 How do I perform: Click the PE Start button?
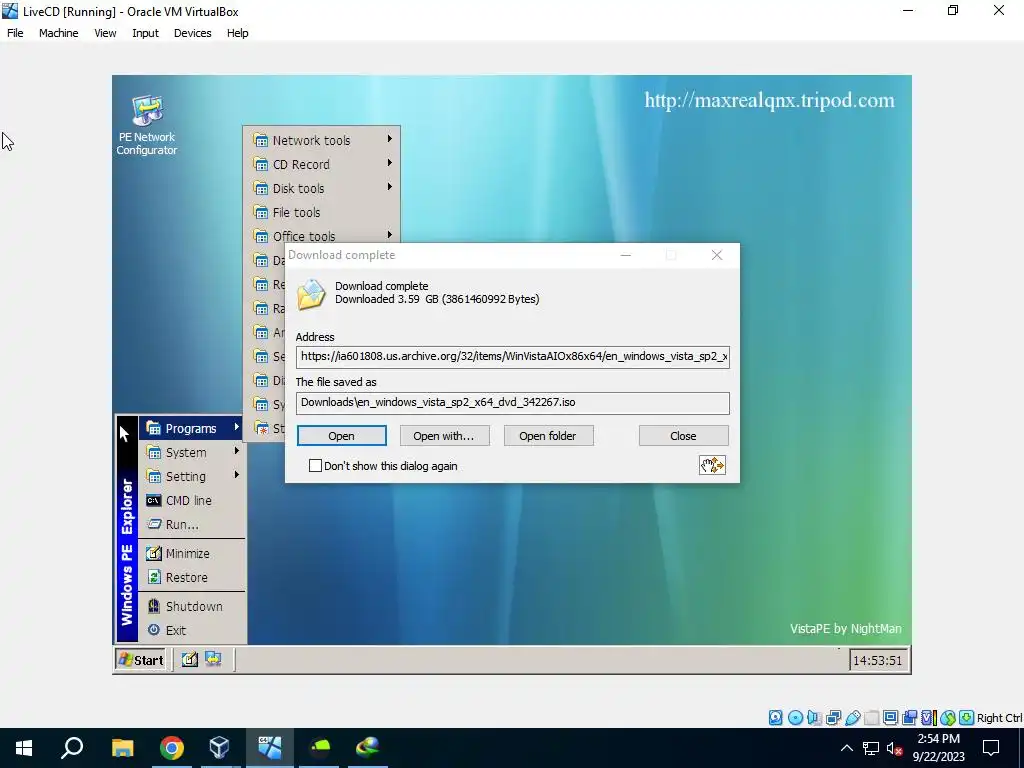pyautogui.click(x=140, y=660)
